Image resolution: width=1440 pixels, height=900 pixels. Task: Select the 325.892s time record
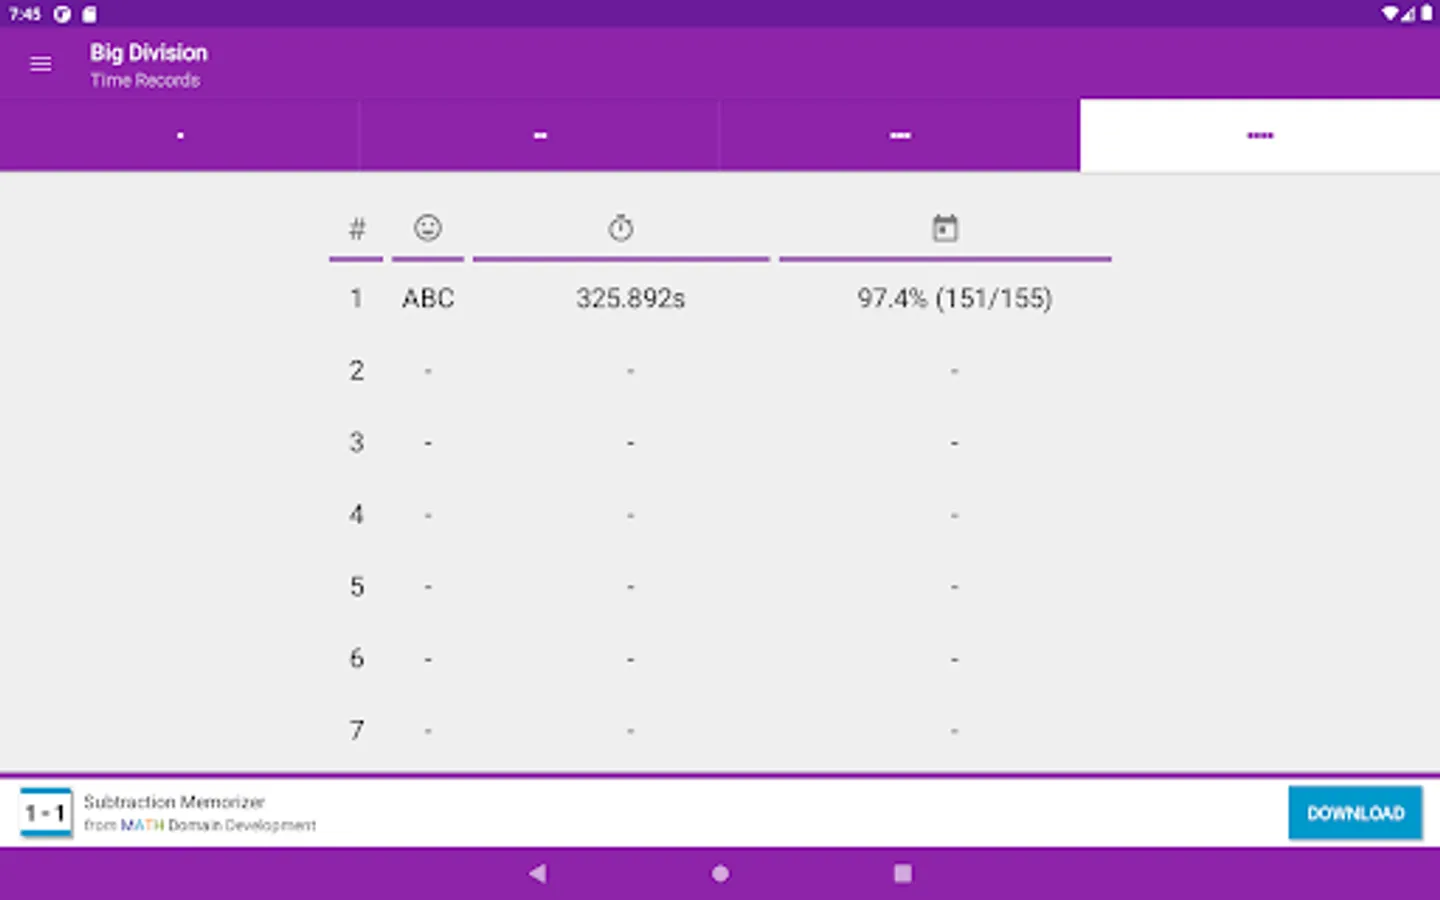click(x=630, y=298)
